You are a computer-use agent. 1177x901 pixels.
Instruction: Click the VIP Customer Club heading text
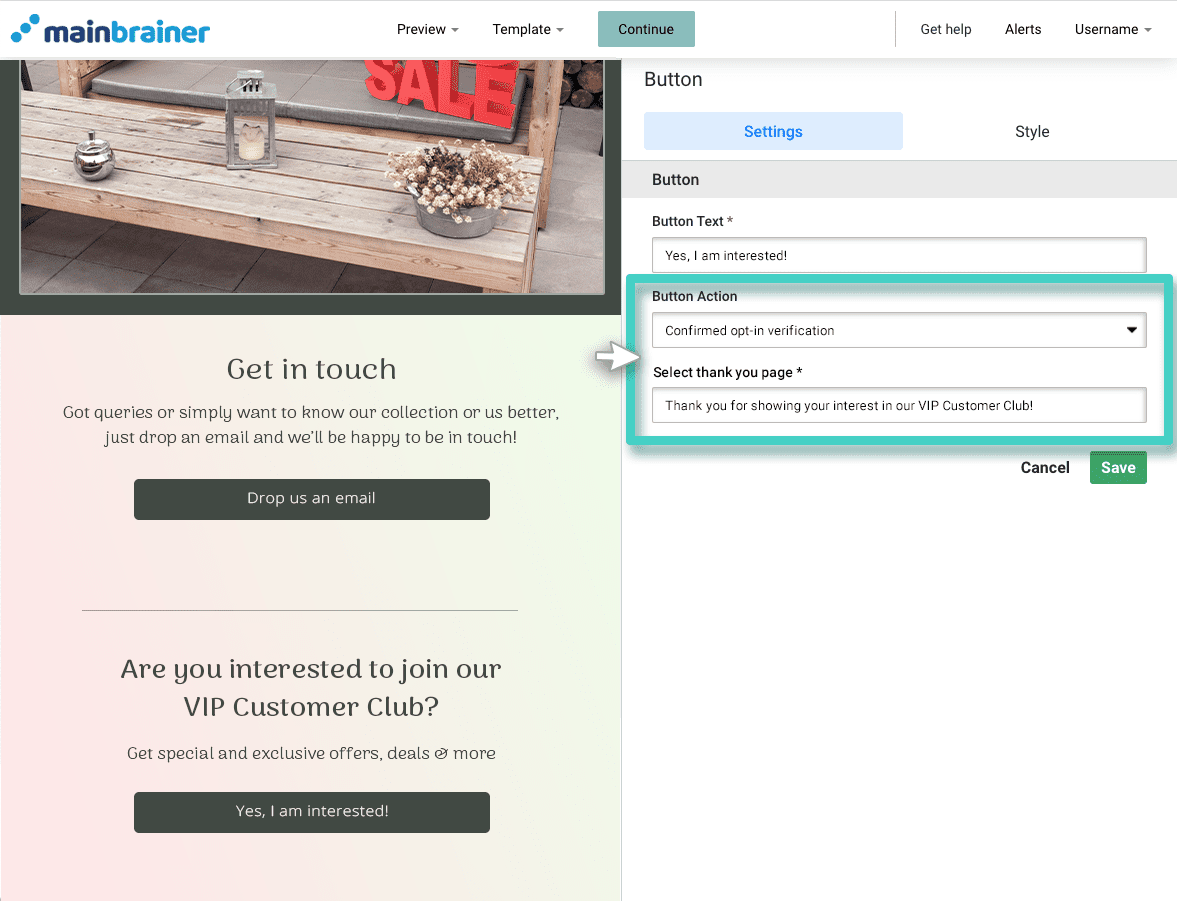(312, 688)
